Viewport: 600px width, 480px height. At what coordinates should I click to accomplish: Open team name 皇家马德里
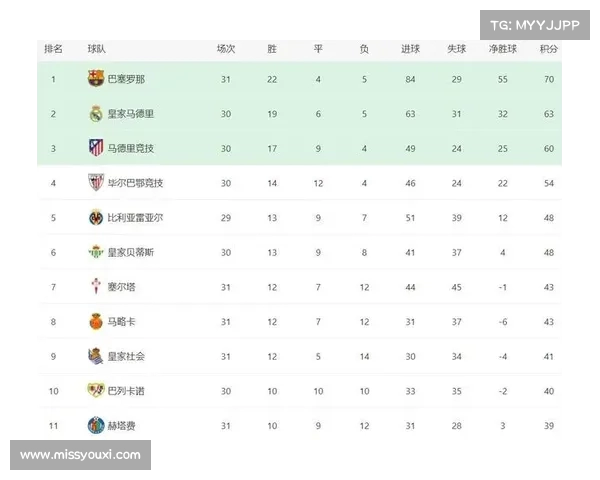pos(130,114)
